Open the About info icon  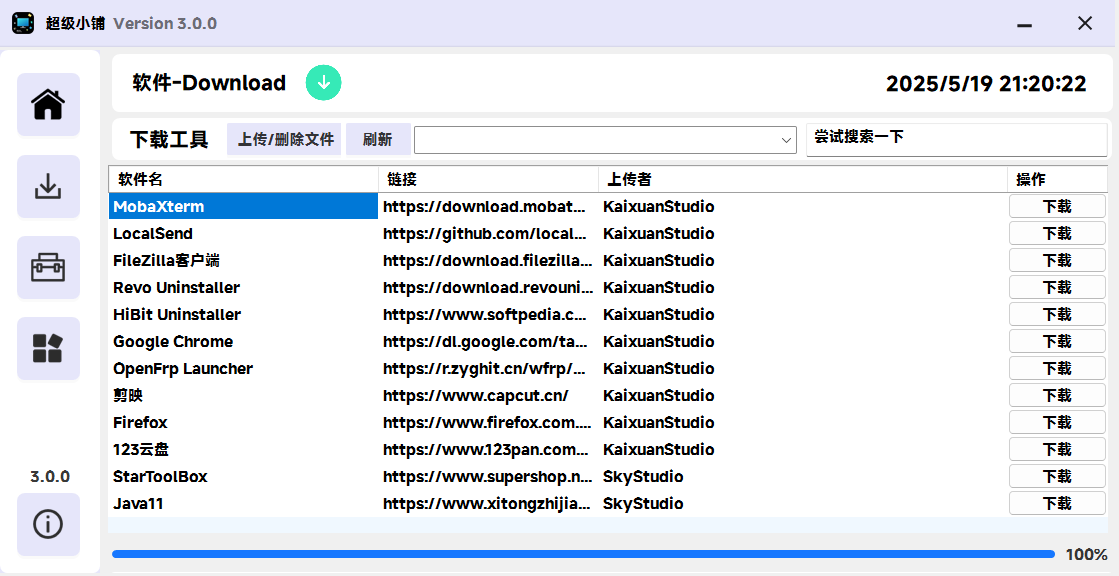point(49,525)
